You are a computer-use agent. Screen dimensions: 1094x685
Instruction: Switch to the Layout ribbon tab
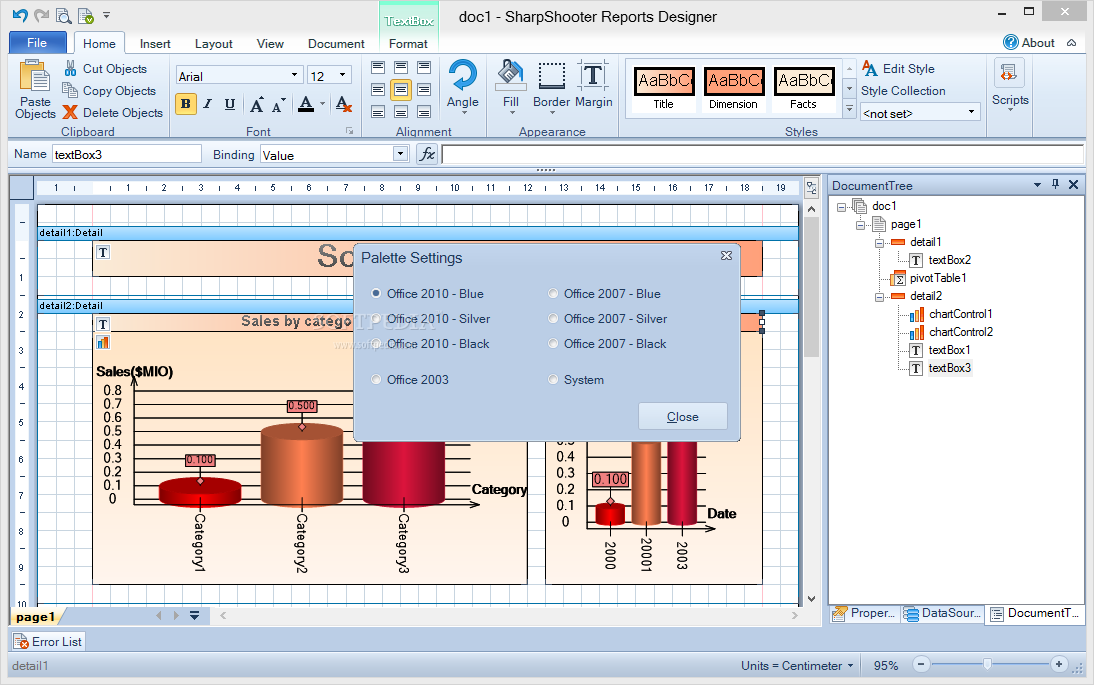coord(213,43)
